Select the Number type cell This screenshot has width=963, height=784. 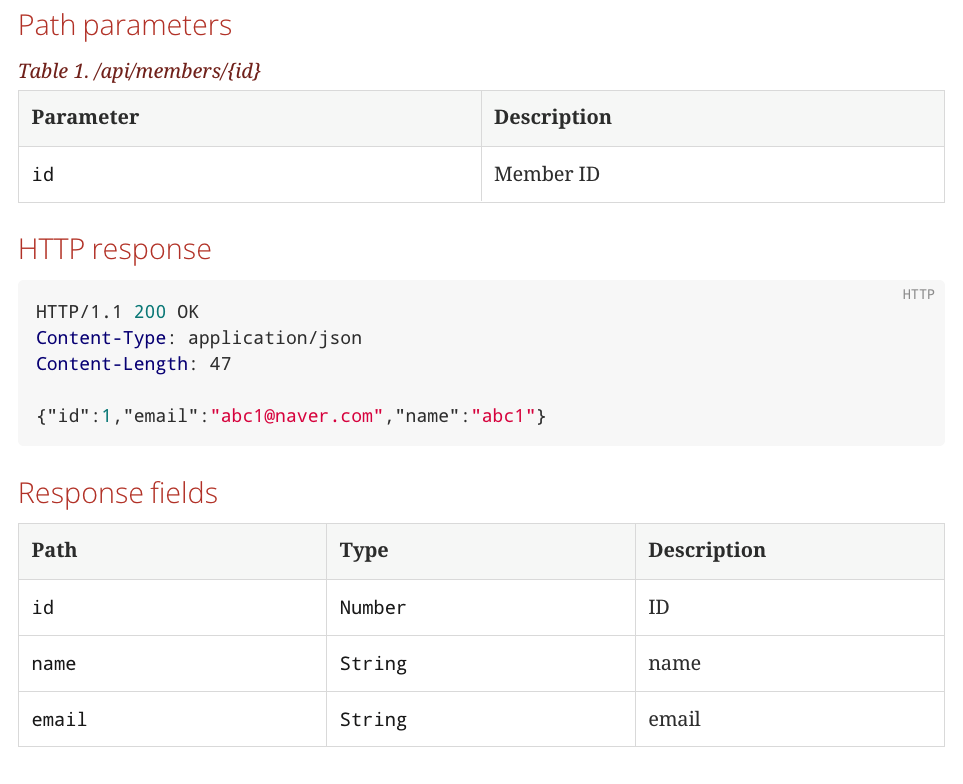481,608
